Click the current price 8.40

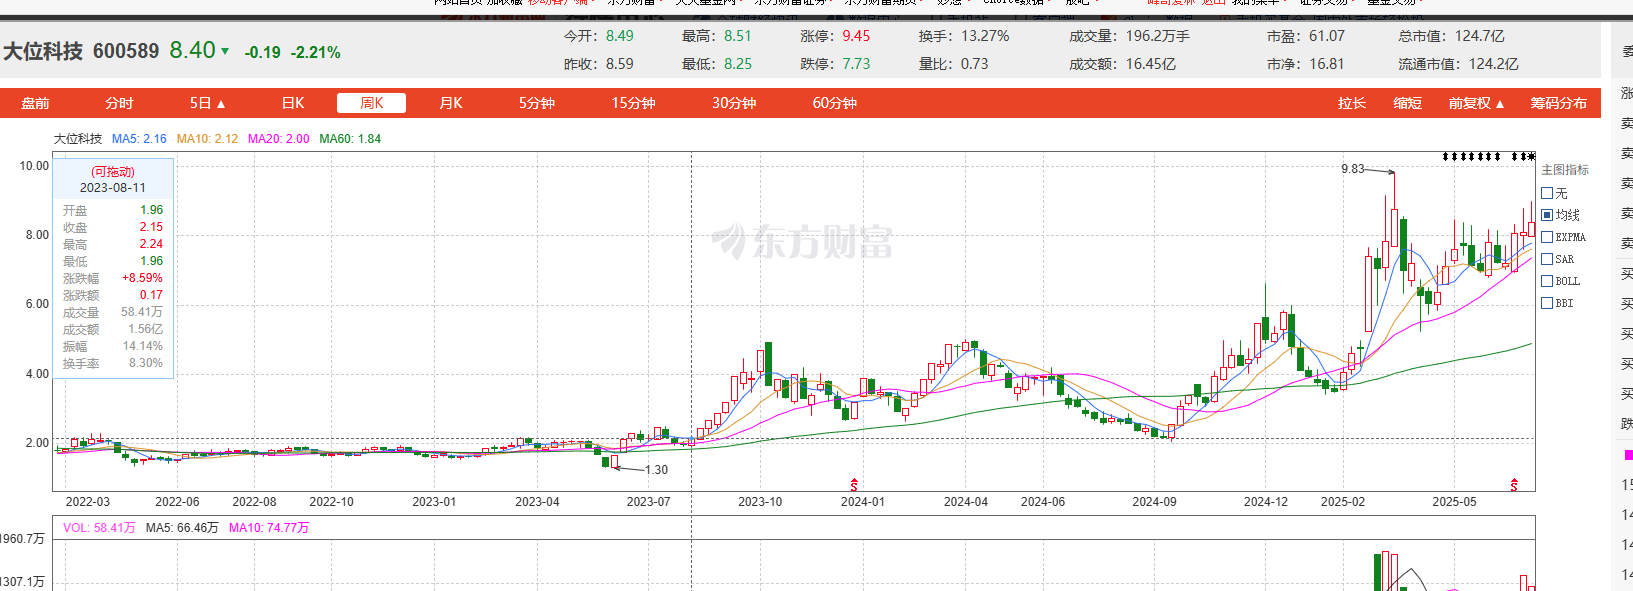click(192, 50)
